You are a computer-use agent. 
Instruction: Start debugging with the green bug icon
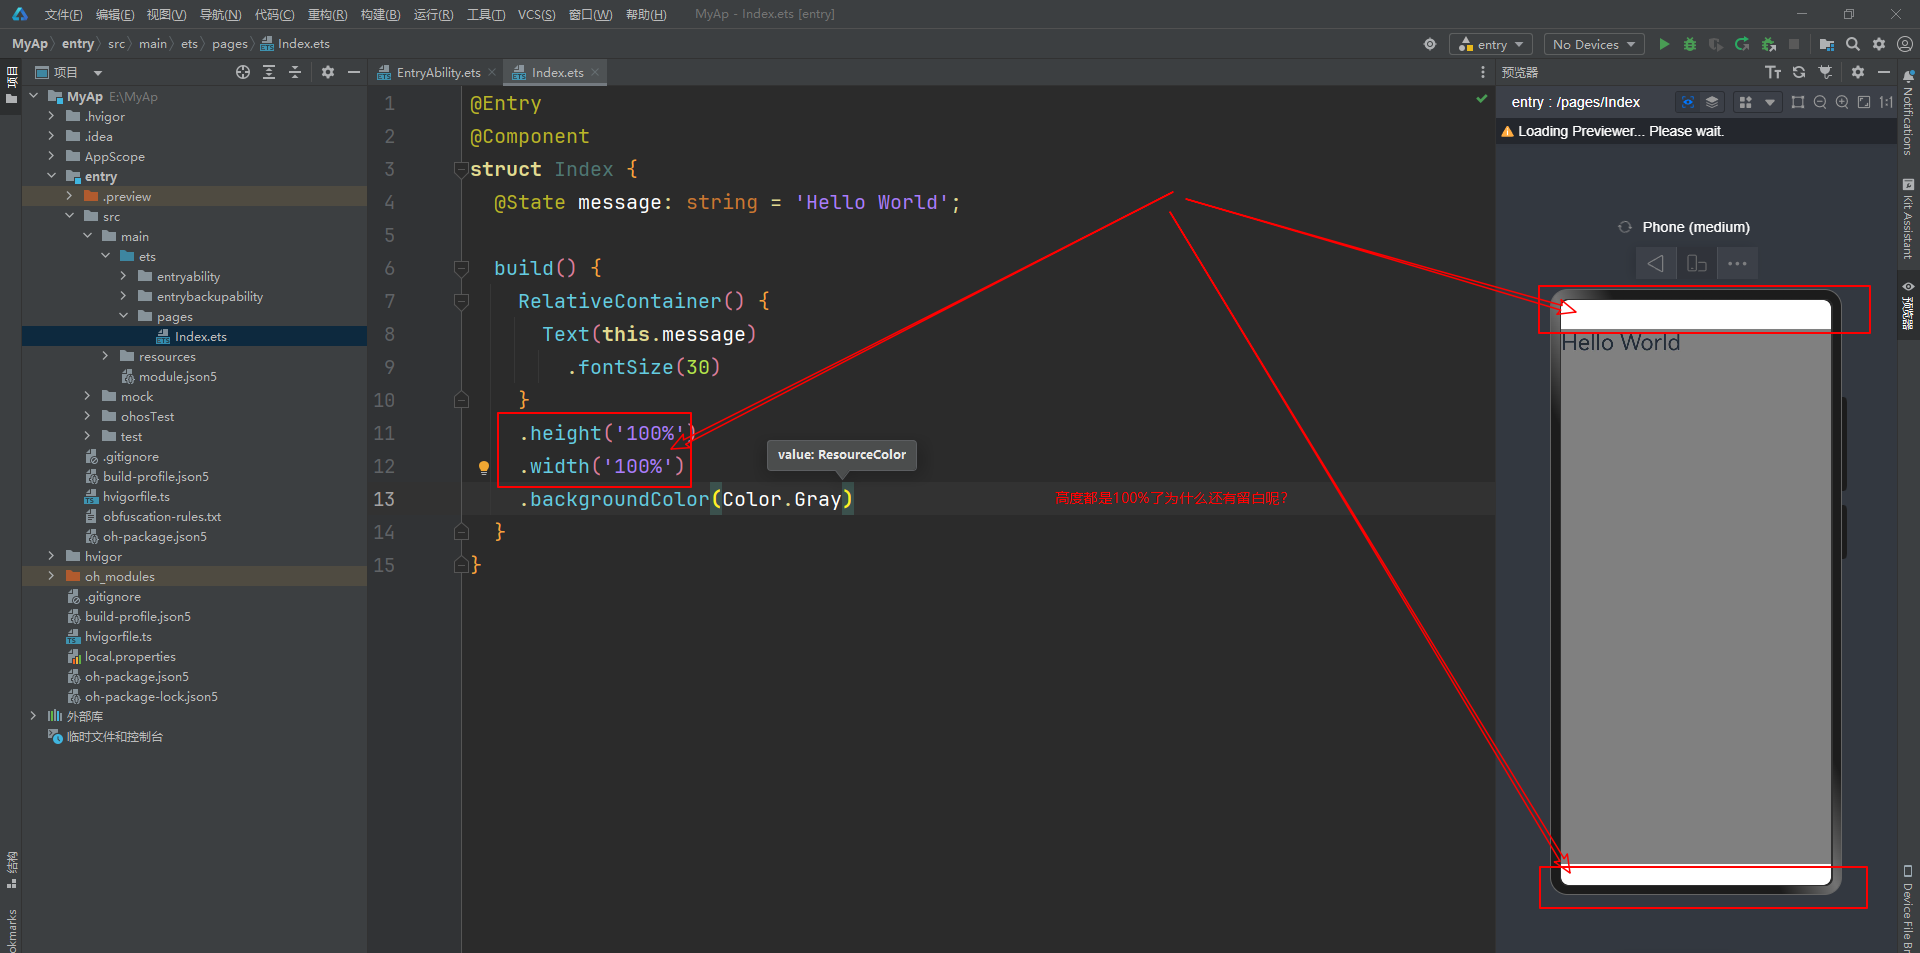coord(1690,44)
